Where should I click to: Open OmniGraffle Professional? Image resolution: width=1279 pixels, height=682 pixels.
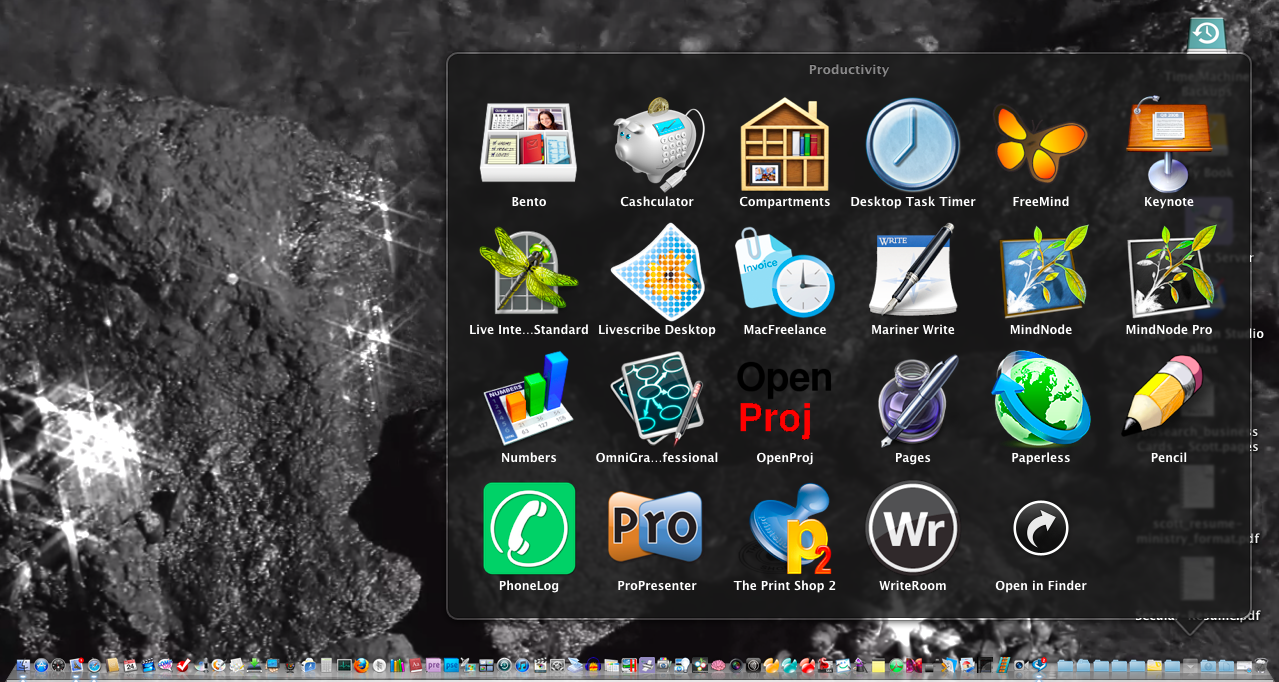[x=657, y=399]
